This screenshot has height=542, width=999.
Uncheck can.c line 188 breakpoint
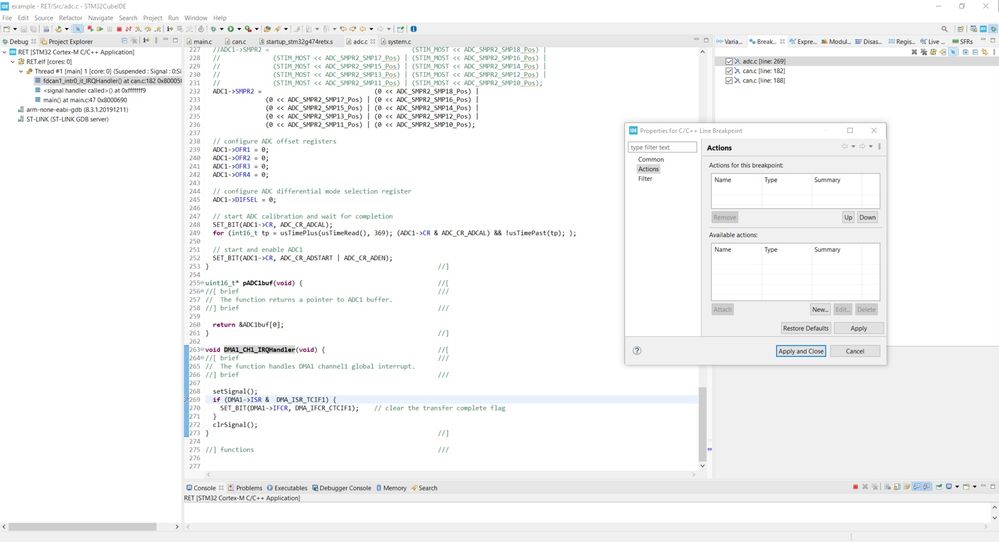coord(729,80)
